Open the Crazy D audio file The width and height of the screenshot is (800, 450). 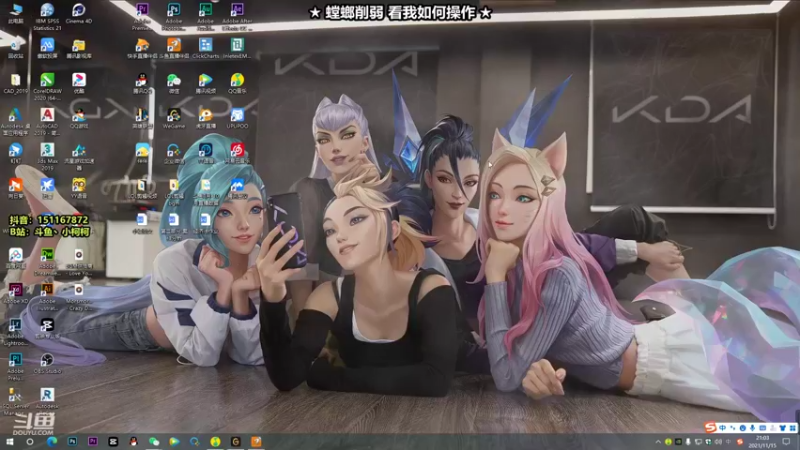pos(79,296)
